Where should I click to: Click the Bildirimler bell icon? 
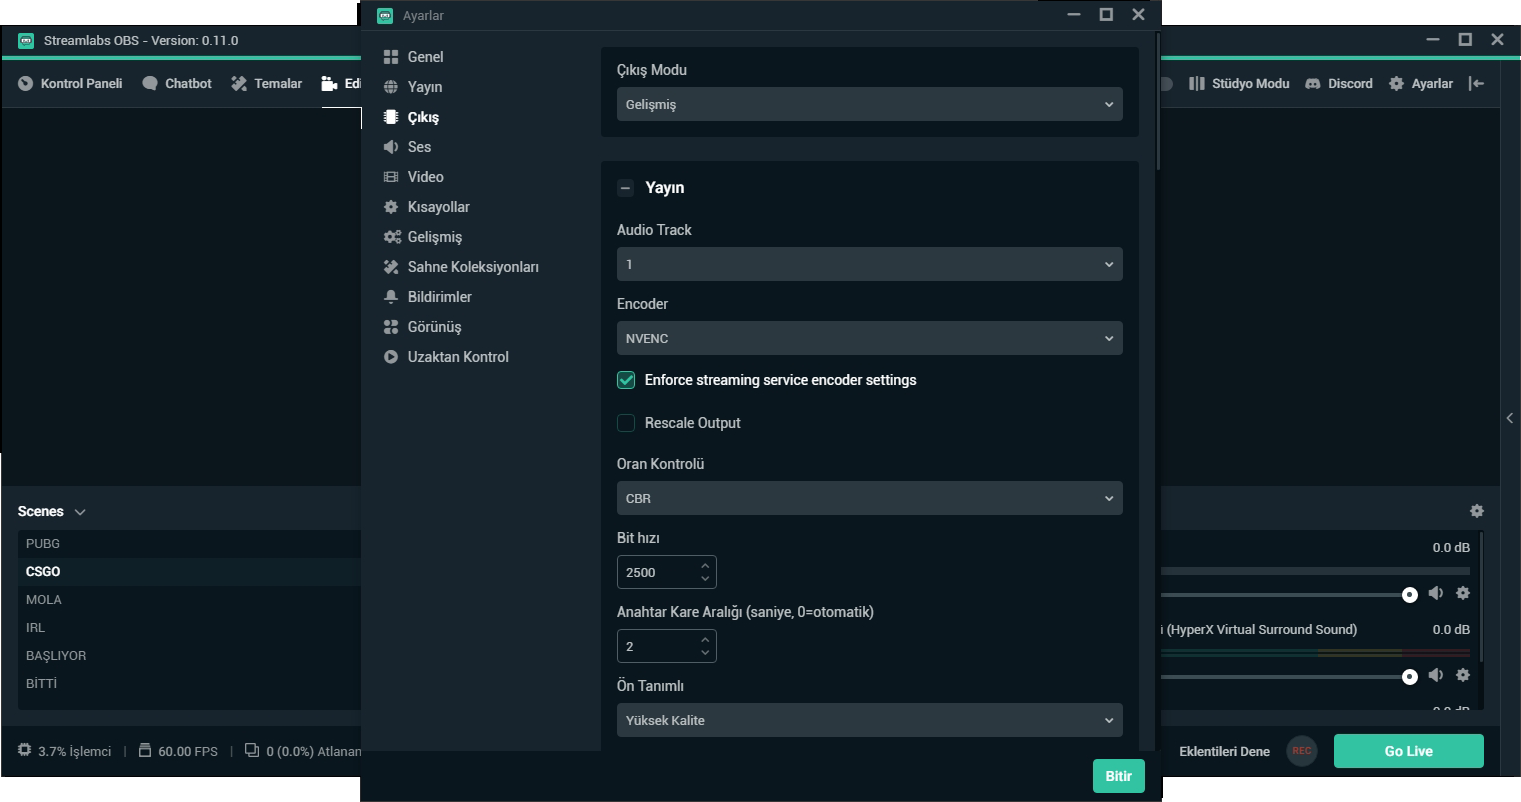click(391, 297)
